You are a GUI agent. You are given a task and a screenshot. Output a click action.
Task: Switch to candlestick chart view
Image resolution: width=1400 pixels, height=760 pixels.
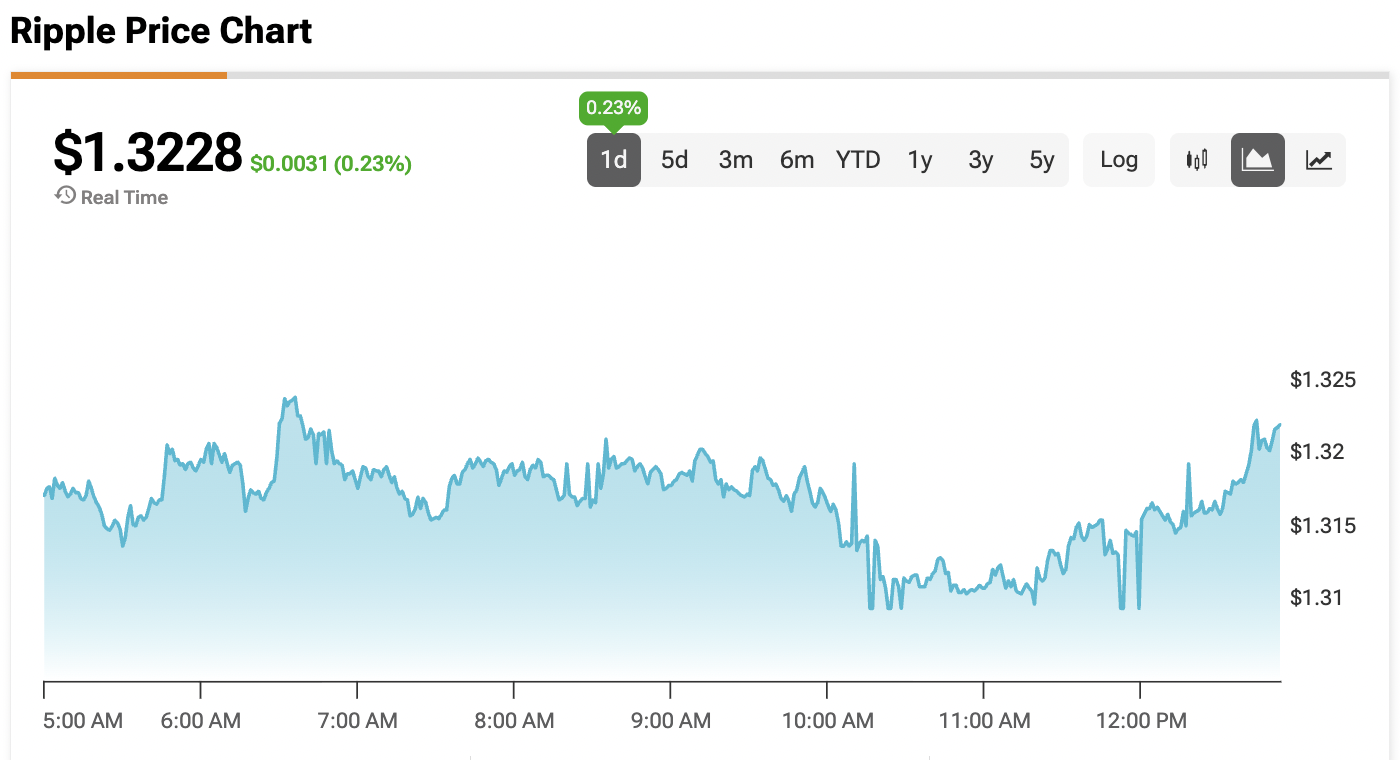[1197, 160]
